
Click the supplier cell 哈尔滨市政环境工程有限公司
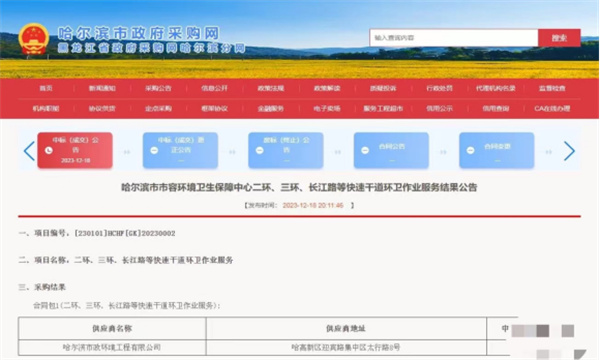pyautogui.click(x=112, y=347)
